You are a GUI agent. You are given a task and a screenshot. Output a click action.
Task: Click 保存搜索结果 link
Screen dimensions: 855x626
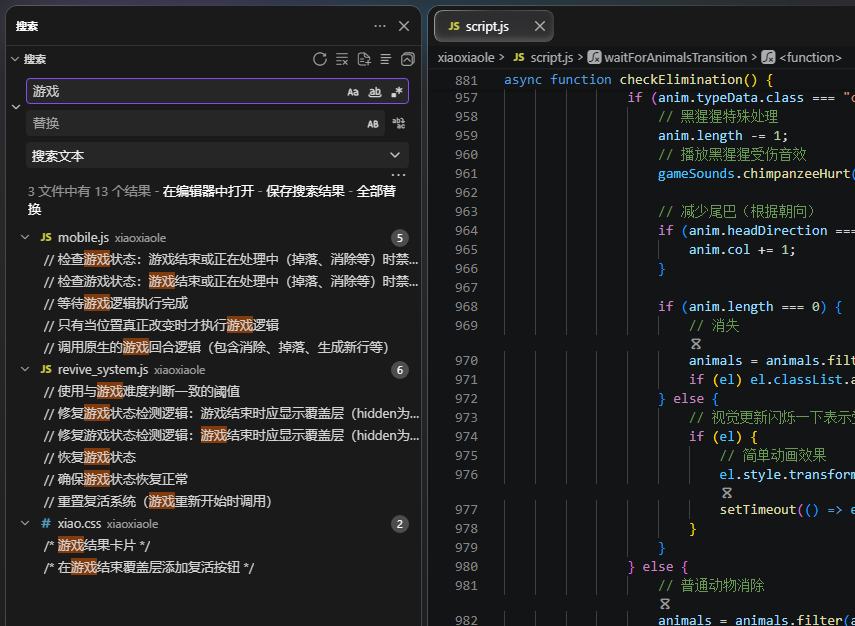coord(305,191)
